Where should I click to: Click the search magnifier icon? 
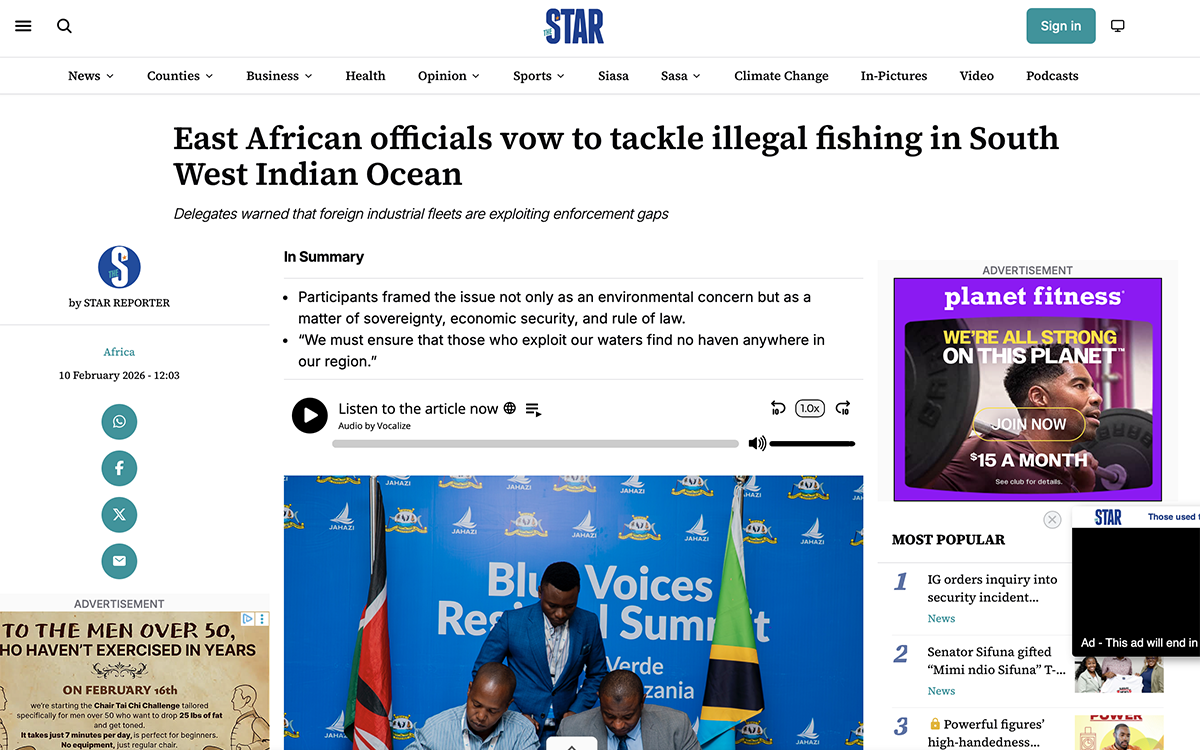click(x=64, y=26)
